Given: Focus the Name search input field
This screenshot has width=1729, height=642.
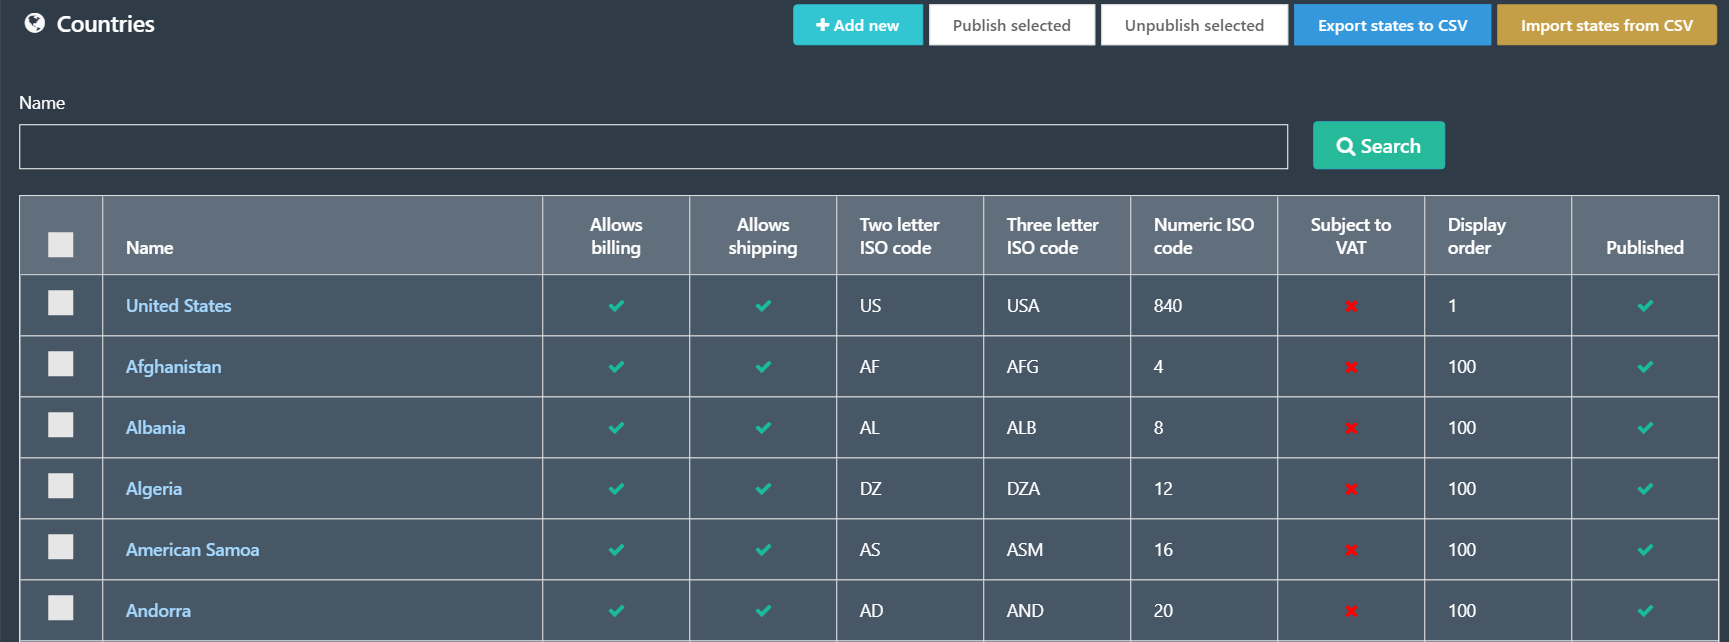Looking at the screenshot, I should [653, 147].
